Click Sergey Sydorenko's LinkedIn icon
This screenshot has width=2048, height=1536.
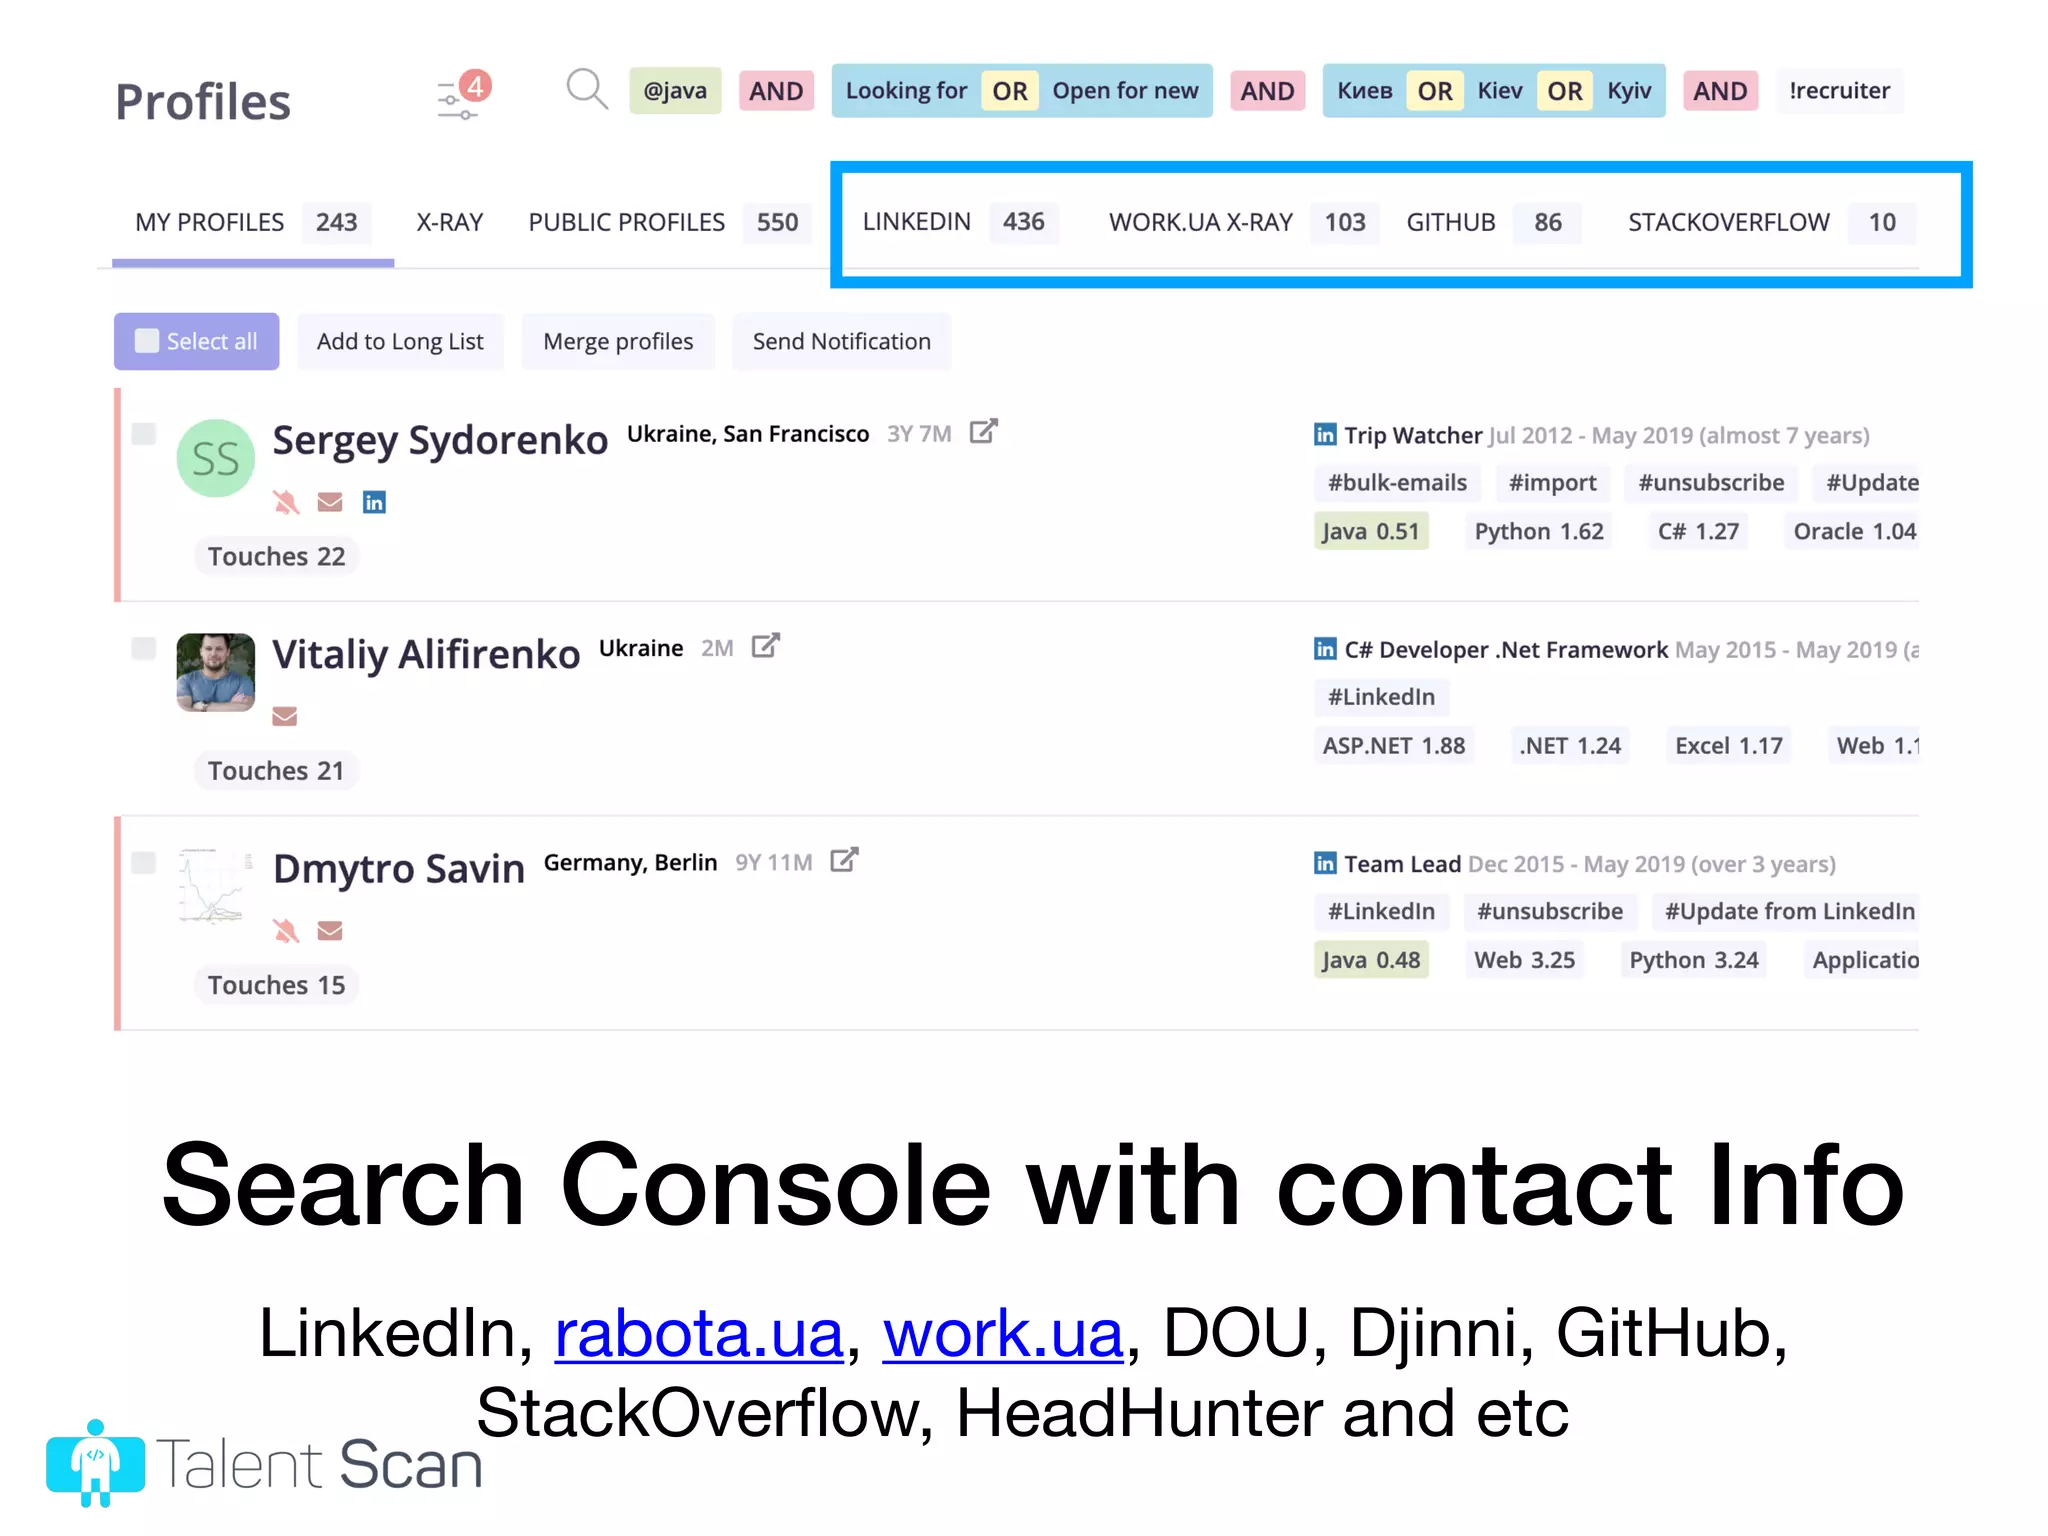point(374,502)
